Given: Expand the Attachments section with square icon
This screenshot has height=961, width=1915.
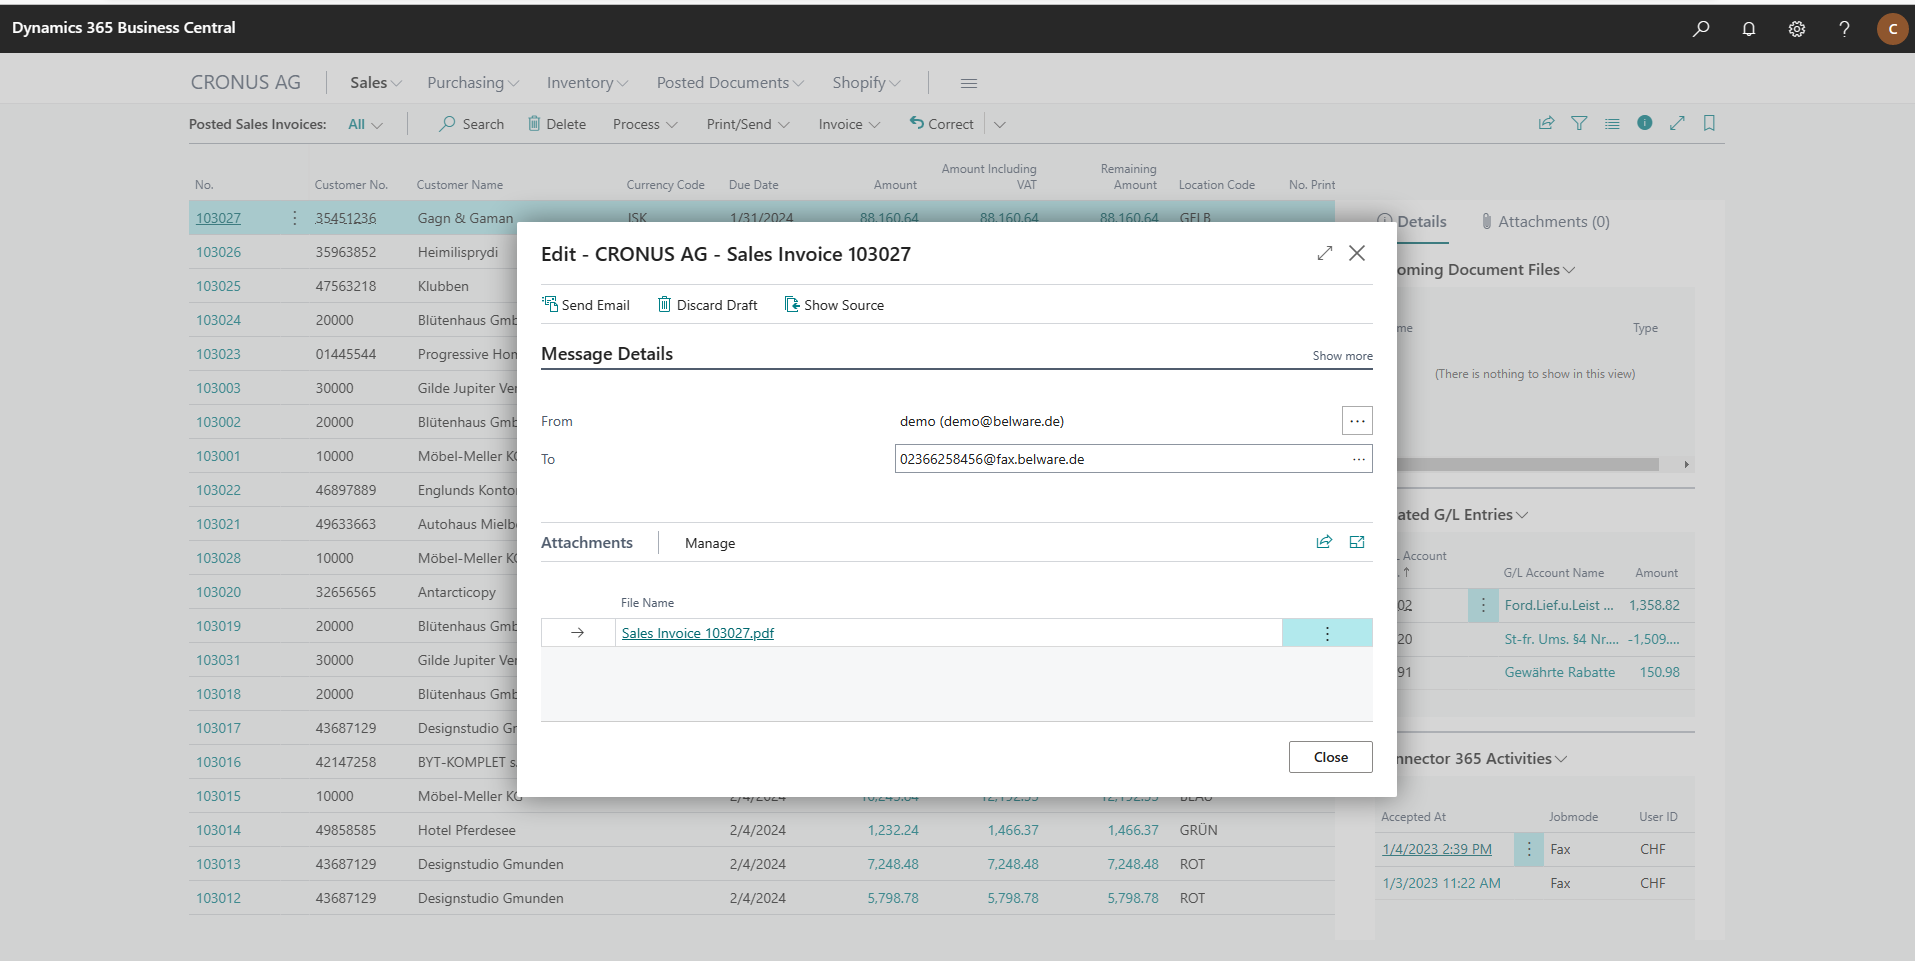Looking at the screenshot, I should pos(1357,542).
